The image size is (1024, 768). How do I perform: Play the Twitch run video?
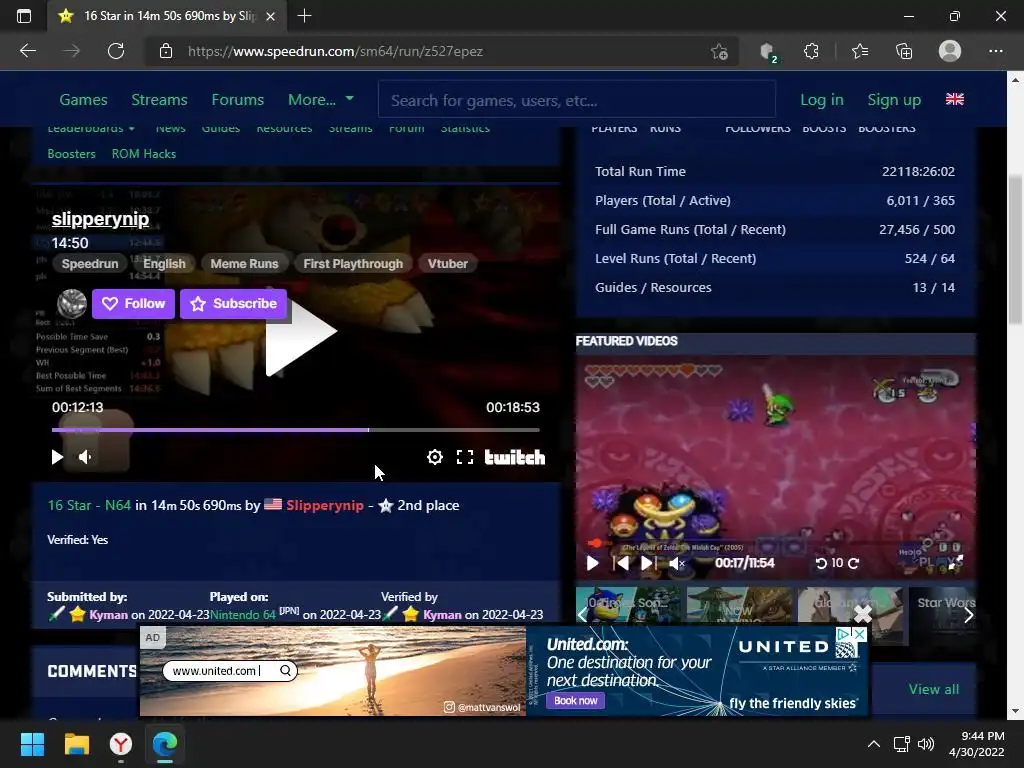(301, 331)
